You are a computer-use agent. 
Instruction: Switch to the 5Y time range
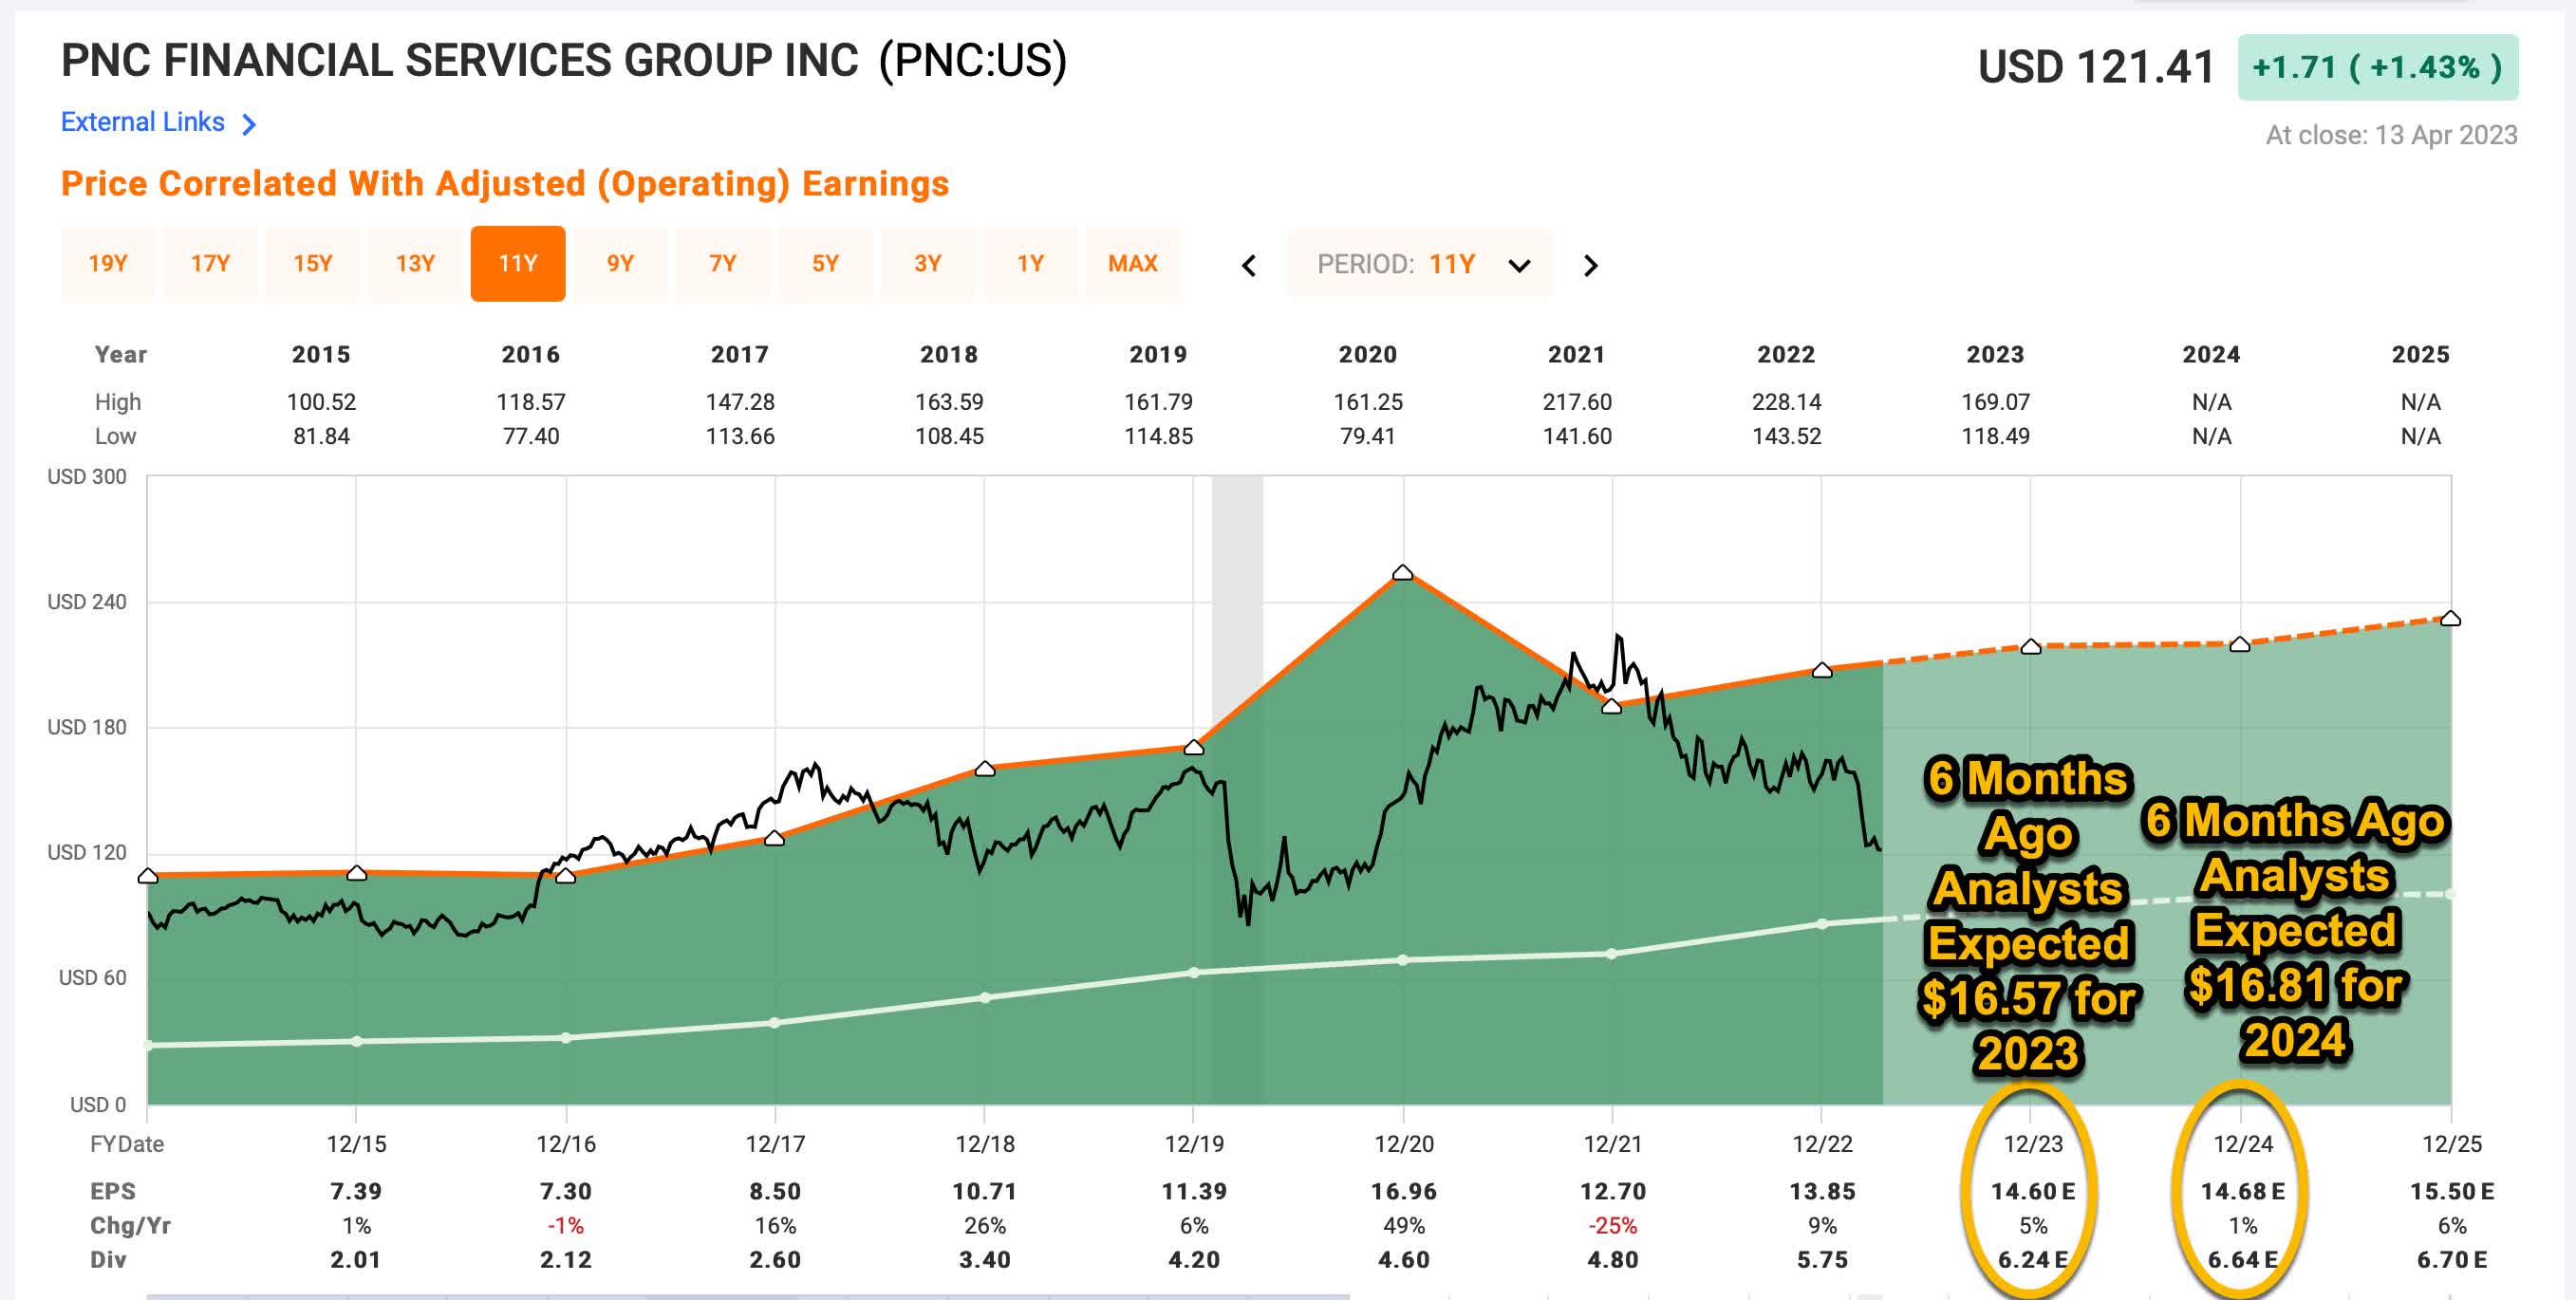[x=825, y=264]
